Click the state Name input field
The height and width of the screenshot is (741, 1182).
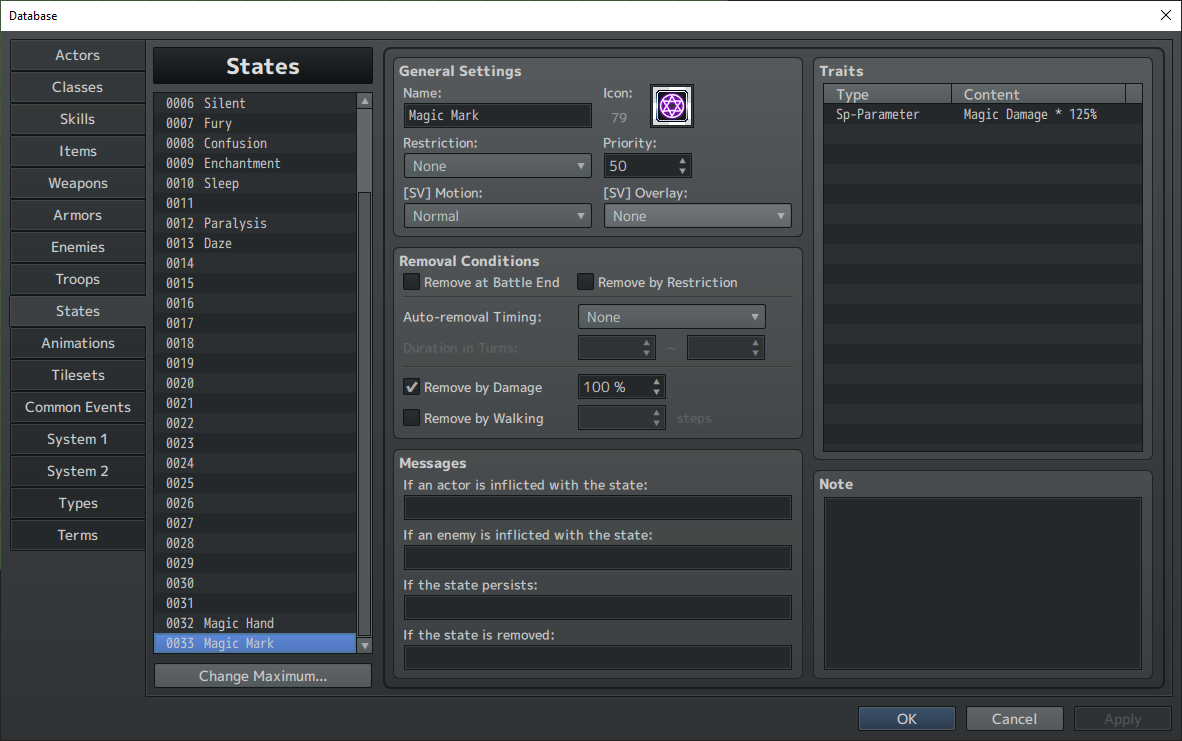point(498,115)
